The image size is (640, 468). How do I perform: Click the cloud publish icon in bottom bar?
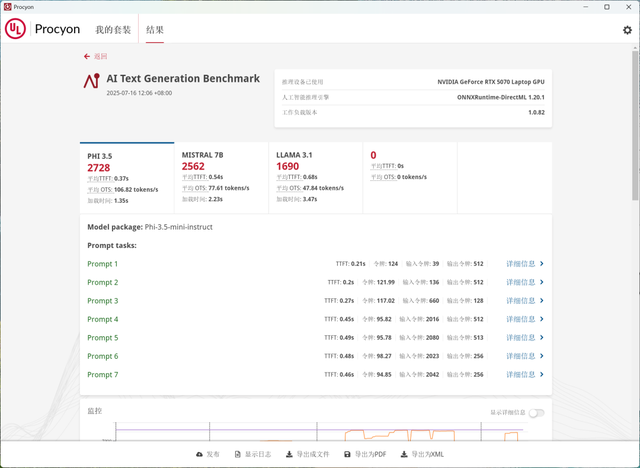pos(199,454)
